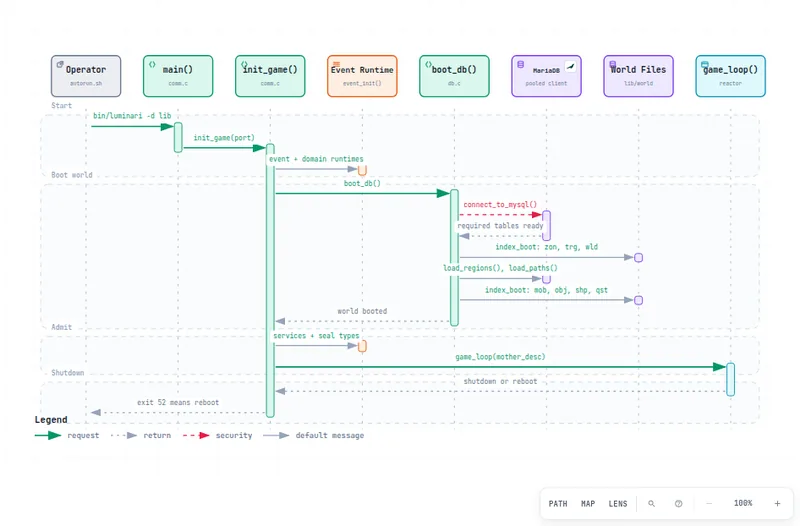Select the Event Runtime participant box
800x526 pixels.
(362, 76)
